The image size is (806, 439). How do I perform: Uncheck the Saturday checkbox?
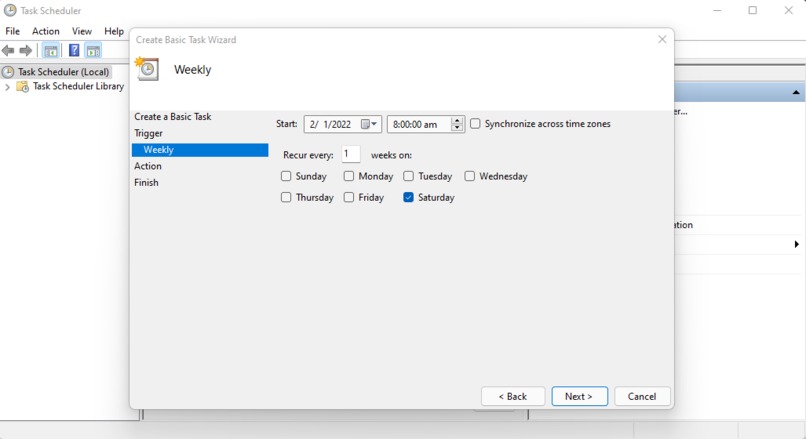(x=408, y=197)
